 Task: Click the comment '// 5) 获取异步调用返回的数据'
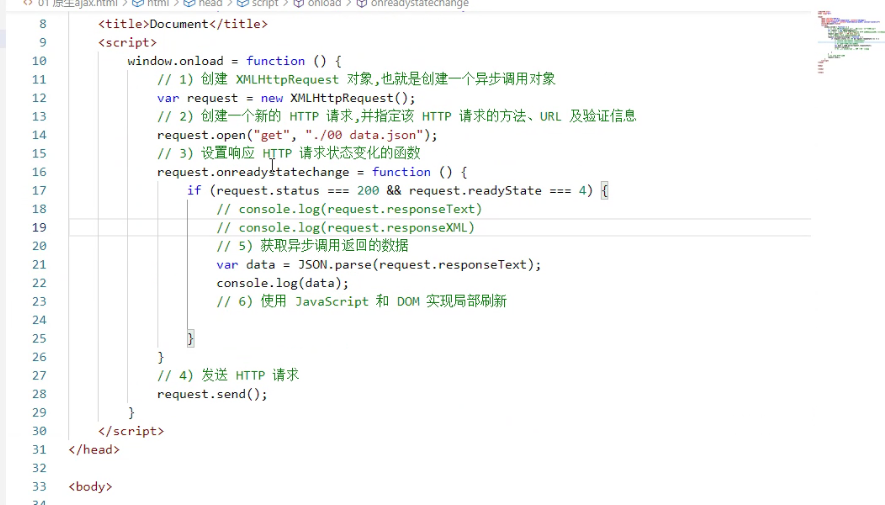(x=312, y=245)
